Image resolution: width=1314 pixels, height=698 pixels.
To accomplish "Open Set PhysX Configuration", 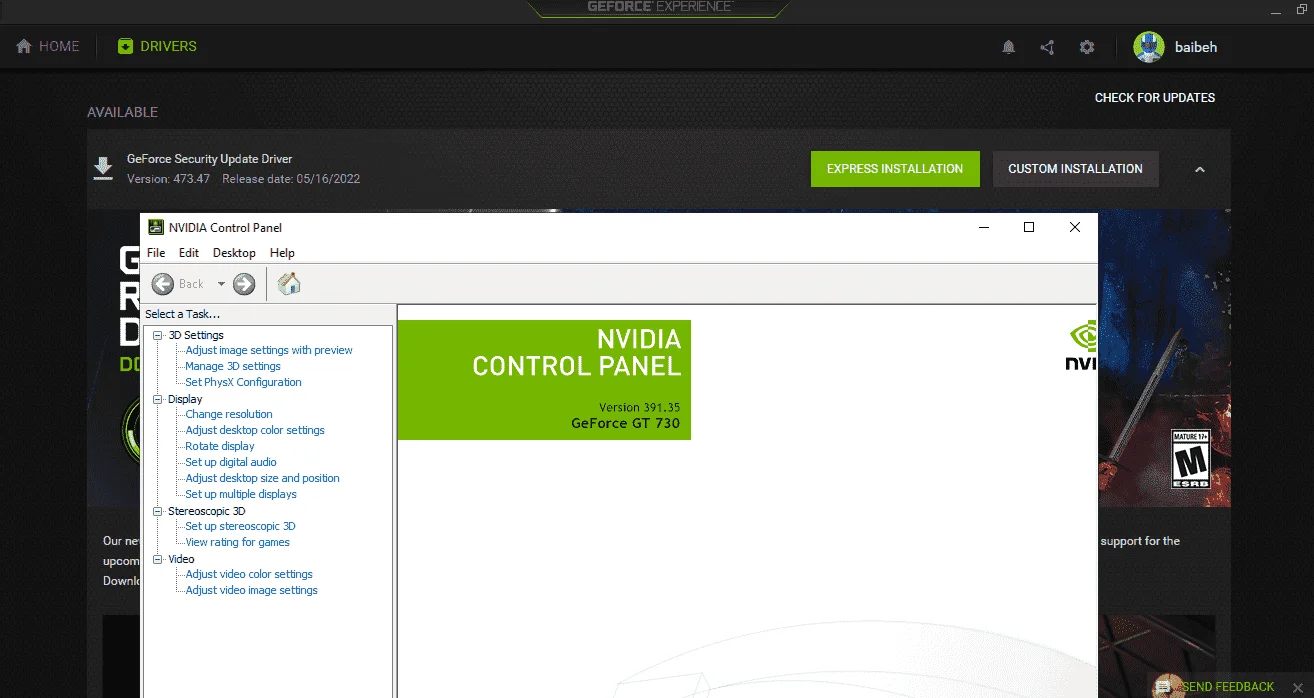I will click(x=243, y=382).
